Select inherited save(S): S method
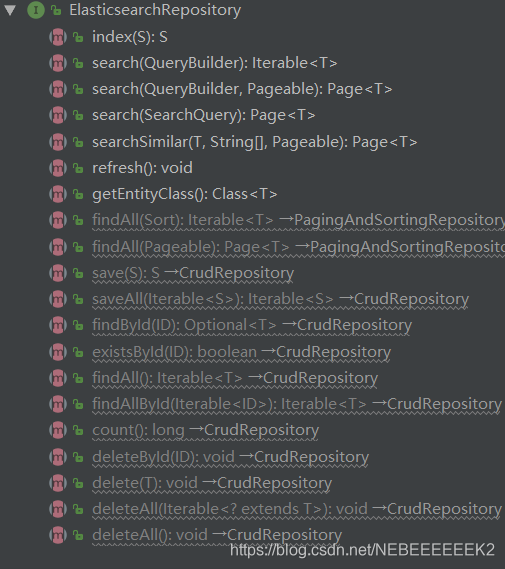Screen dimensions: 505x569 point(193,273)
